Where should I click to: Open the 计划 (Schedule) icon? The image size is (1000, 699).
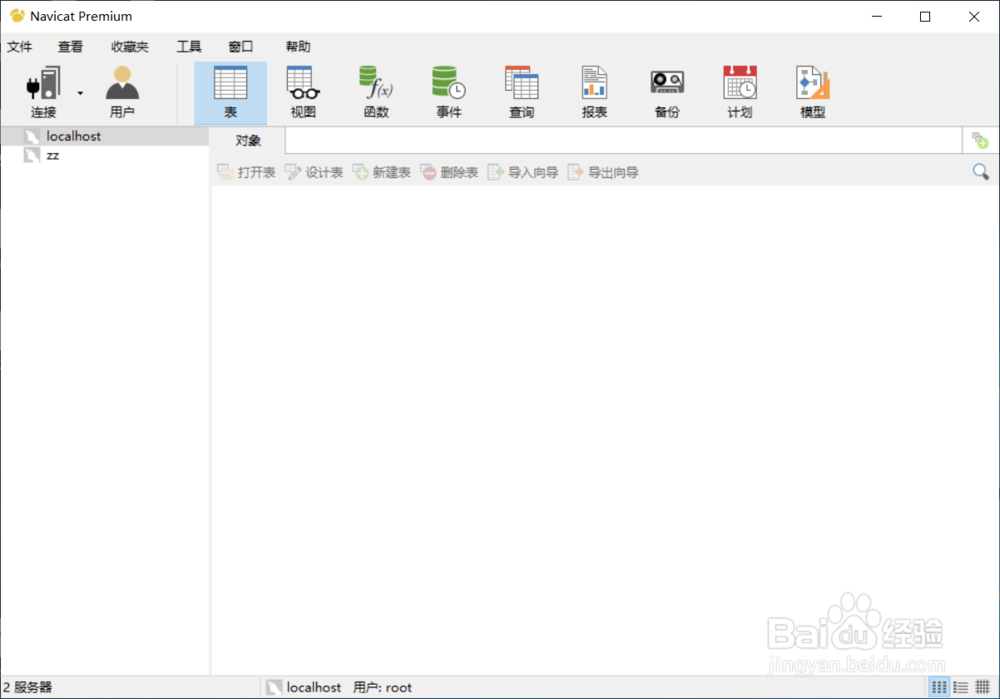739,90
